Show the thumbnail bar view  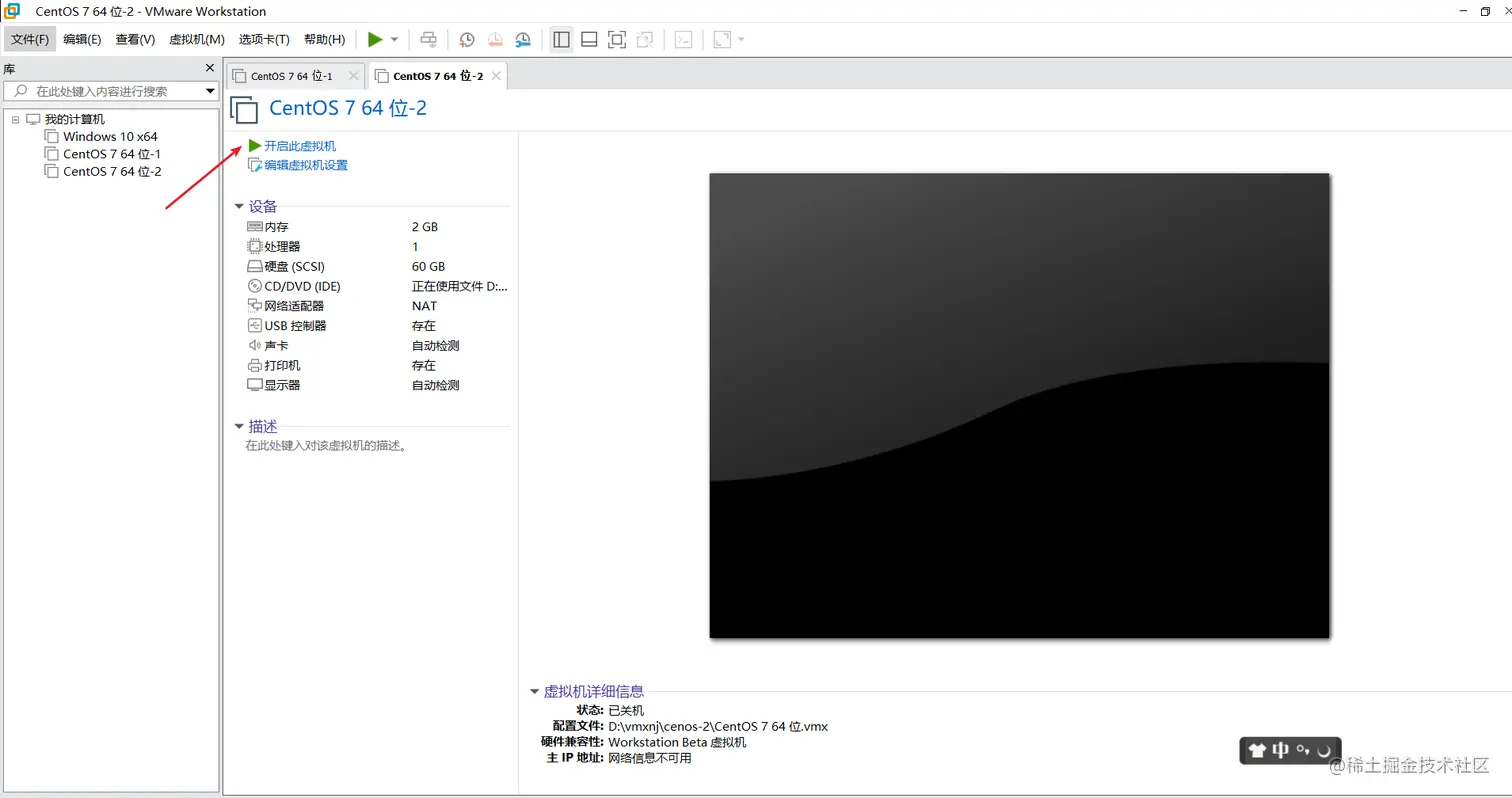point(589,39)
